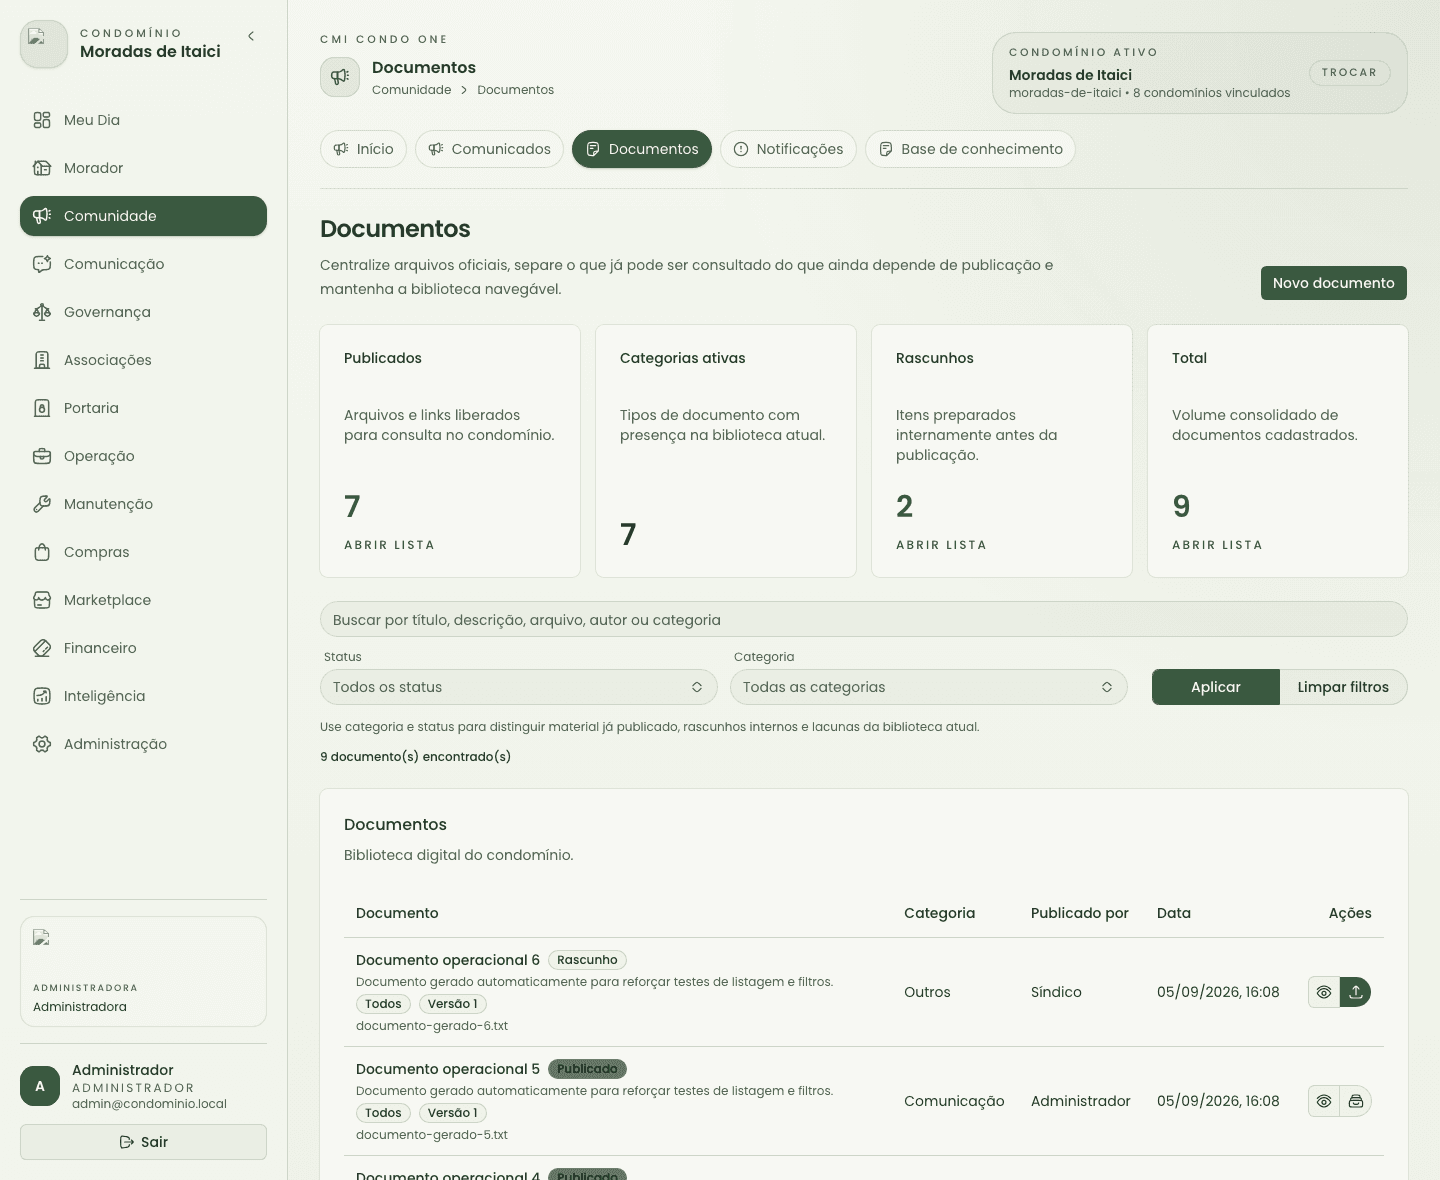
Task: Click Data column header
Action: [1174, 913]
